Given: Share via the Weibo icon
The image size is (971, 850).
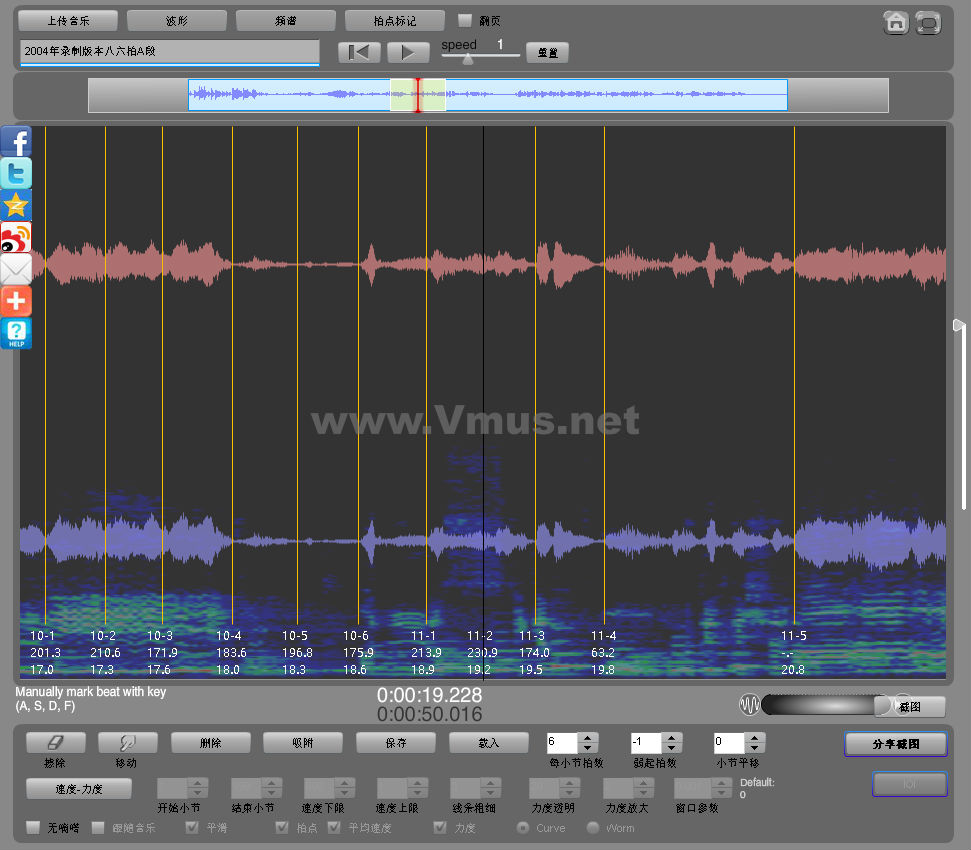Looking at the screenshot, I should 16,237.
